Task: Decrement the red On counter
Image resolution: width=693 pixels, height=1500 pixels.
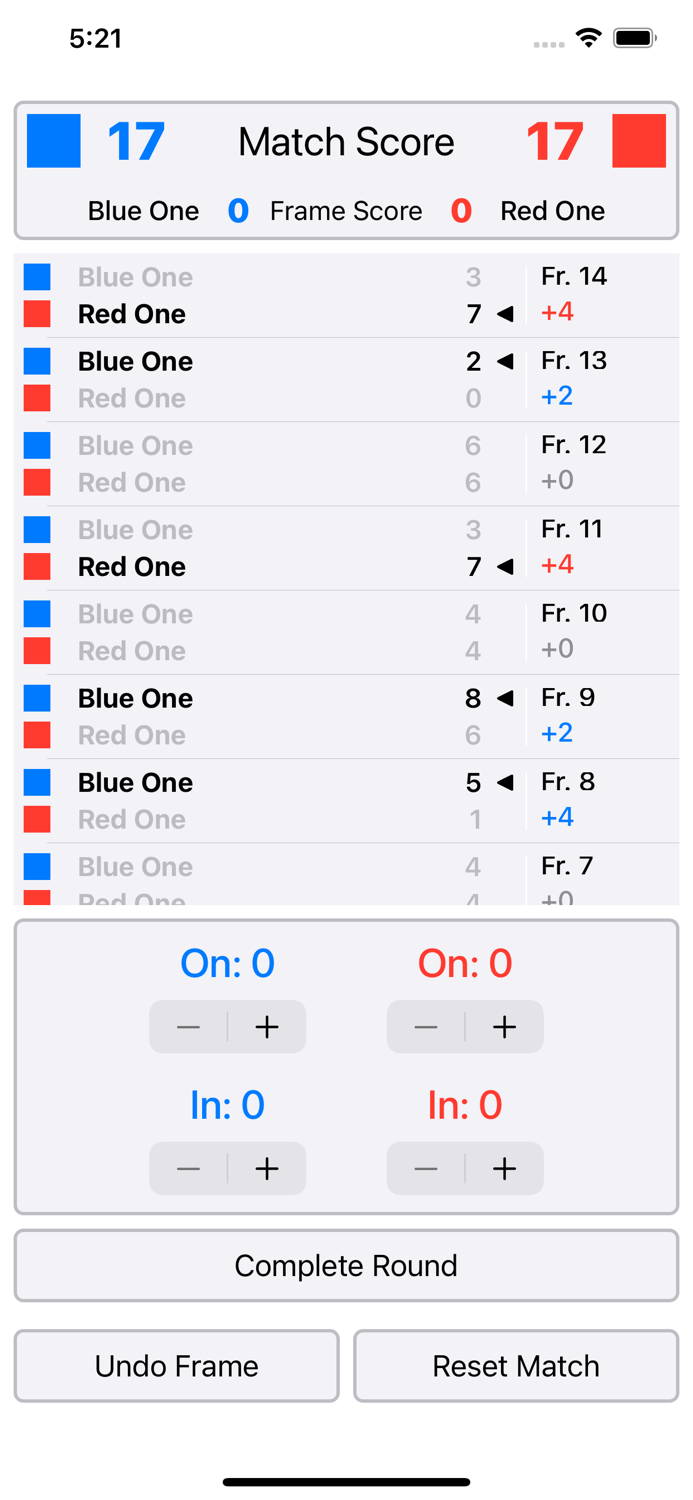Action: (427, 1026)
